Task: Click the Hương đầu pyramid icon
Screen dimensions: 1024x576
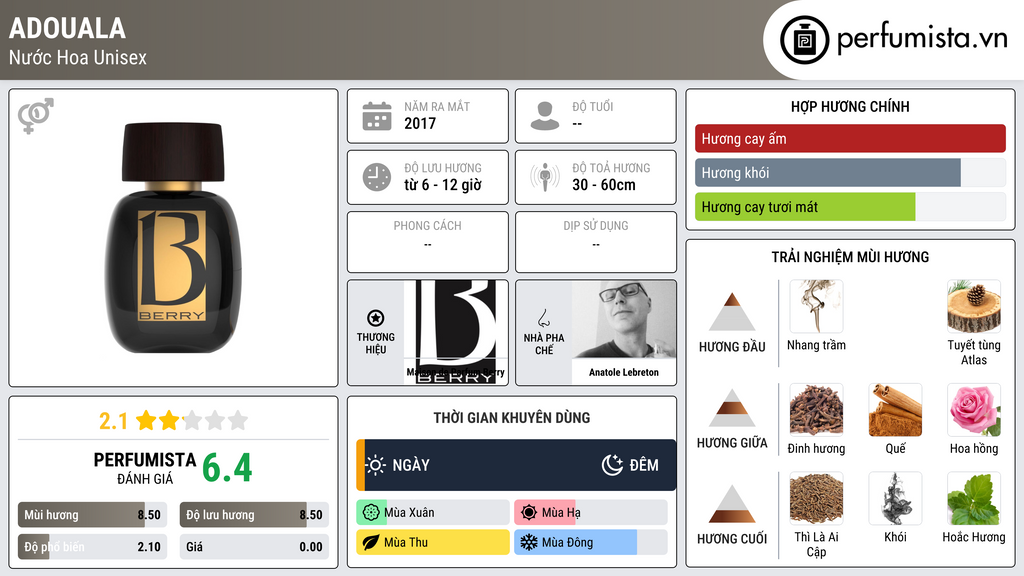Action: pyautogui.click(x=732, y=312)
